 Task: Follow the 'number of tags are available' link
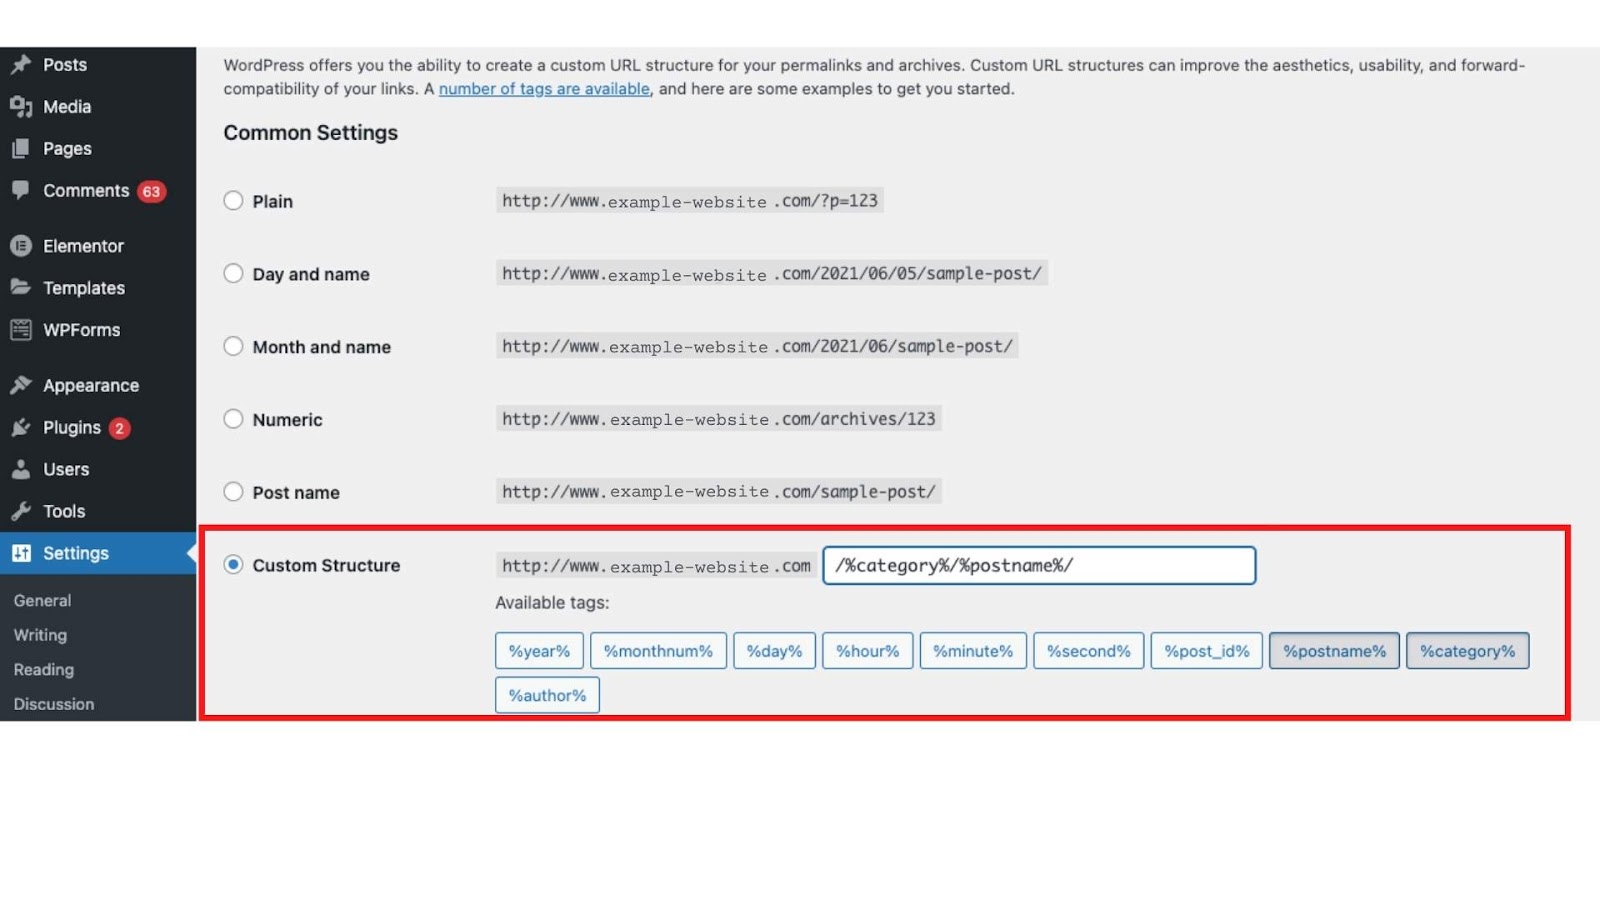point(544,89)
